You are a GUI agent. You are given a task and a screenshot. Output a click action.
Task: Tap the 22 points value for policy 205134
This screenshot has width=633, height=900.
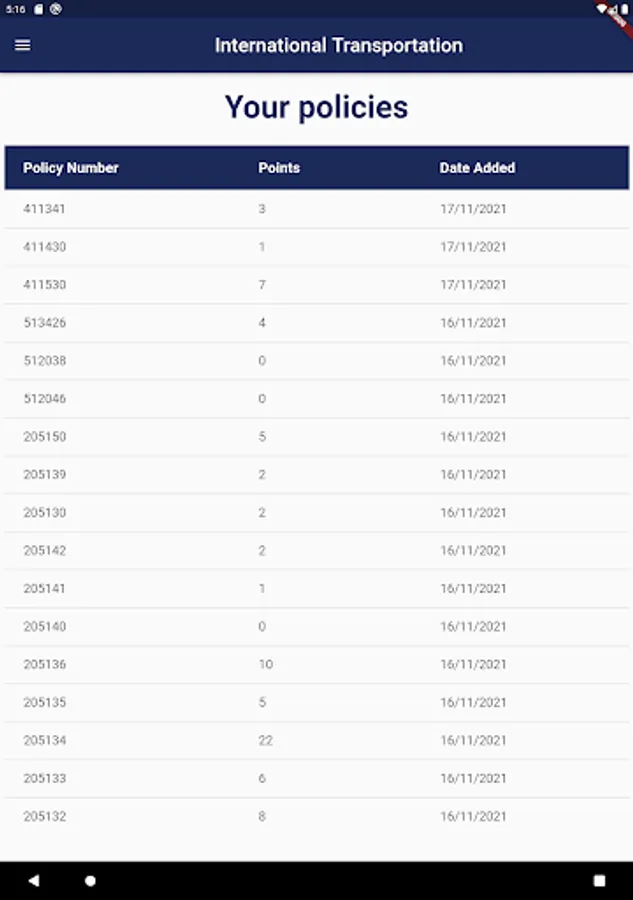coord(265,741)
